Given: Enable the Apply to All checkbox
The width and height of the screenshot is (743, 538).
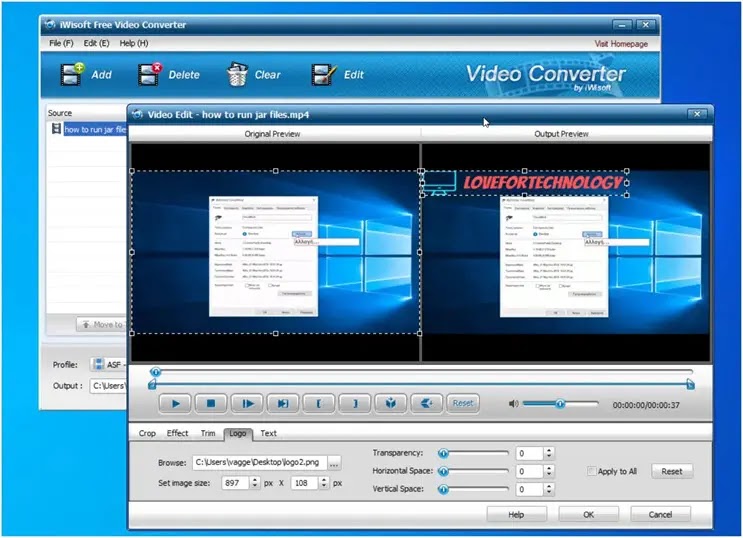Looking at the screenshot, I should 591,471.
